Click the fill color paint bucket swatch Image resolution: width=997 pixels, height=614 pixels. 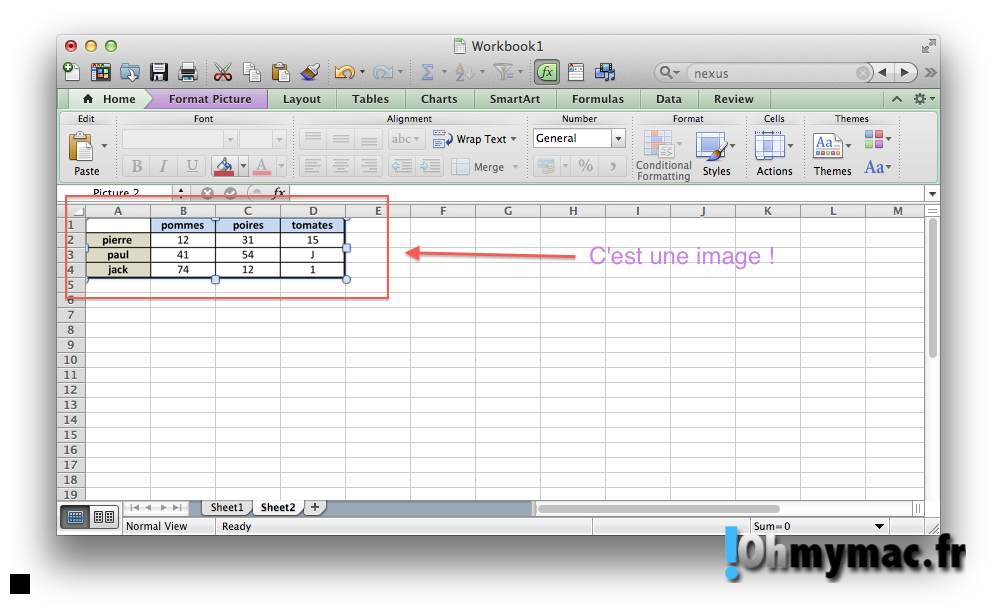point(224,166)
